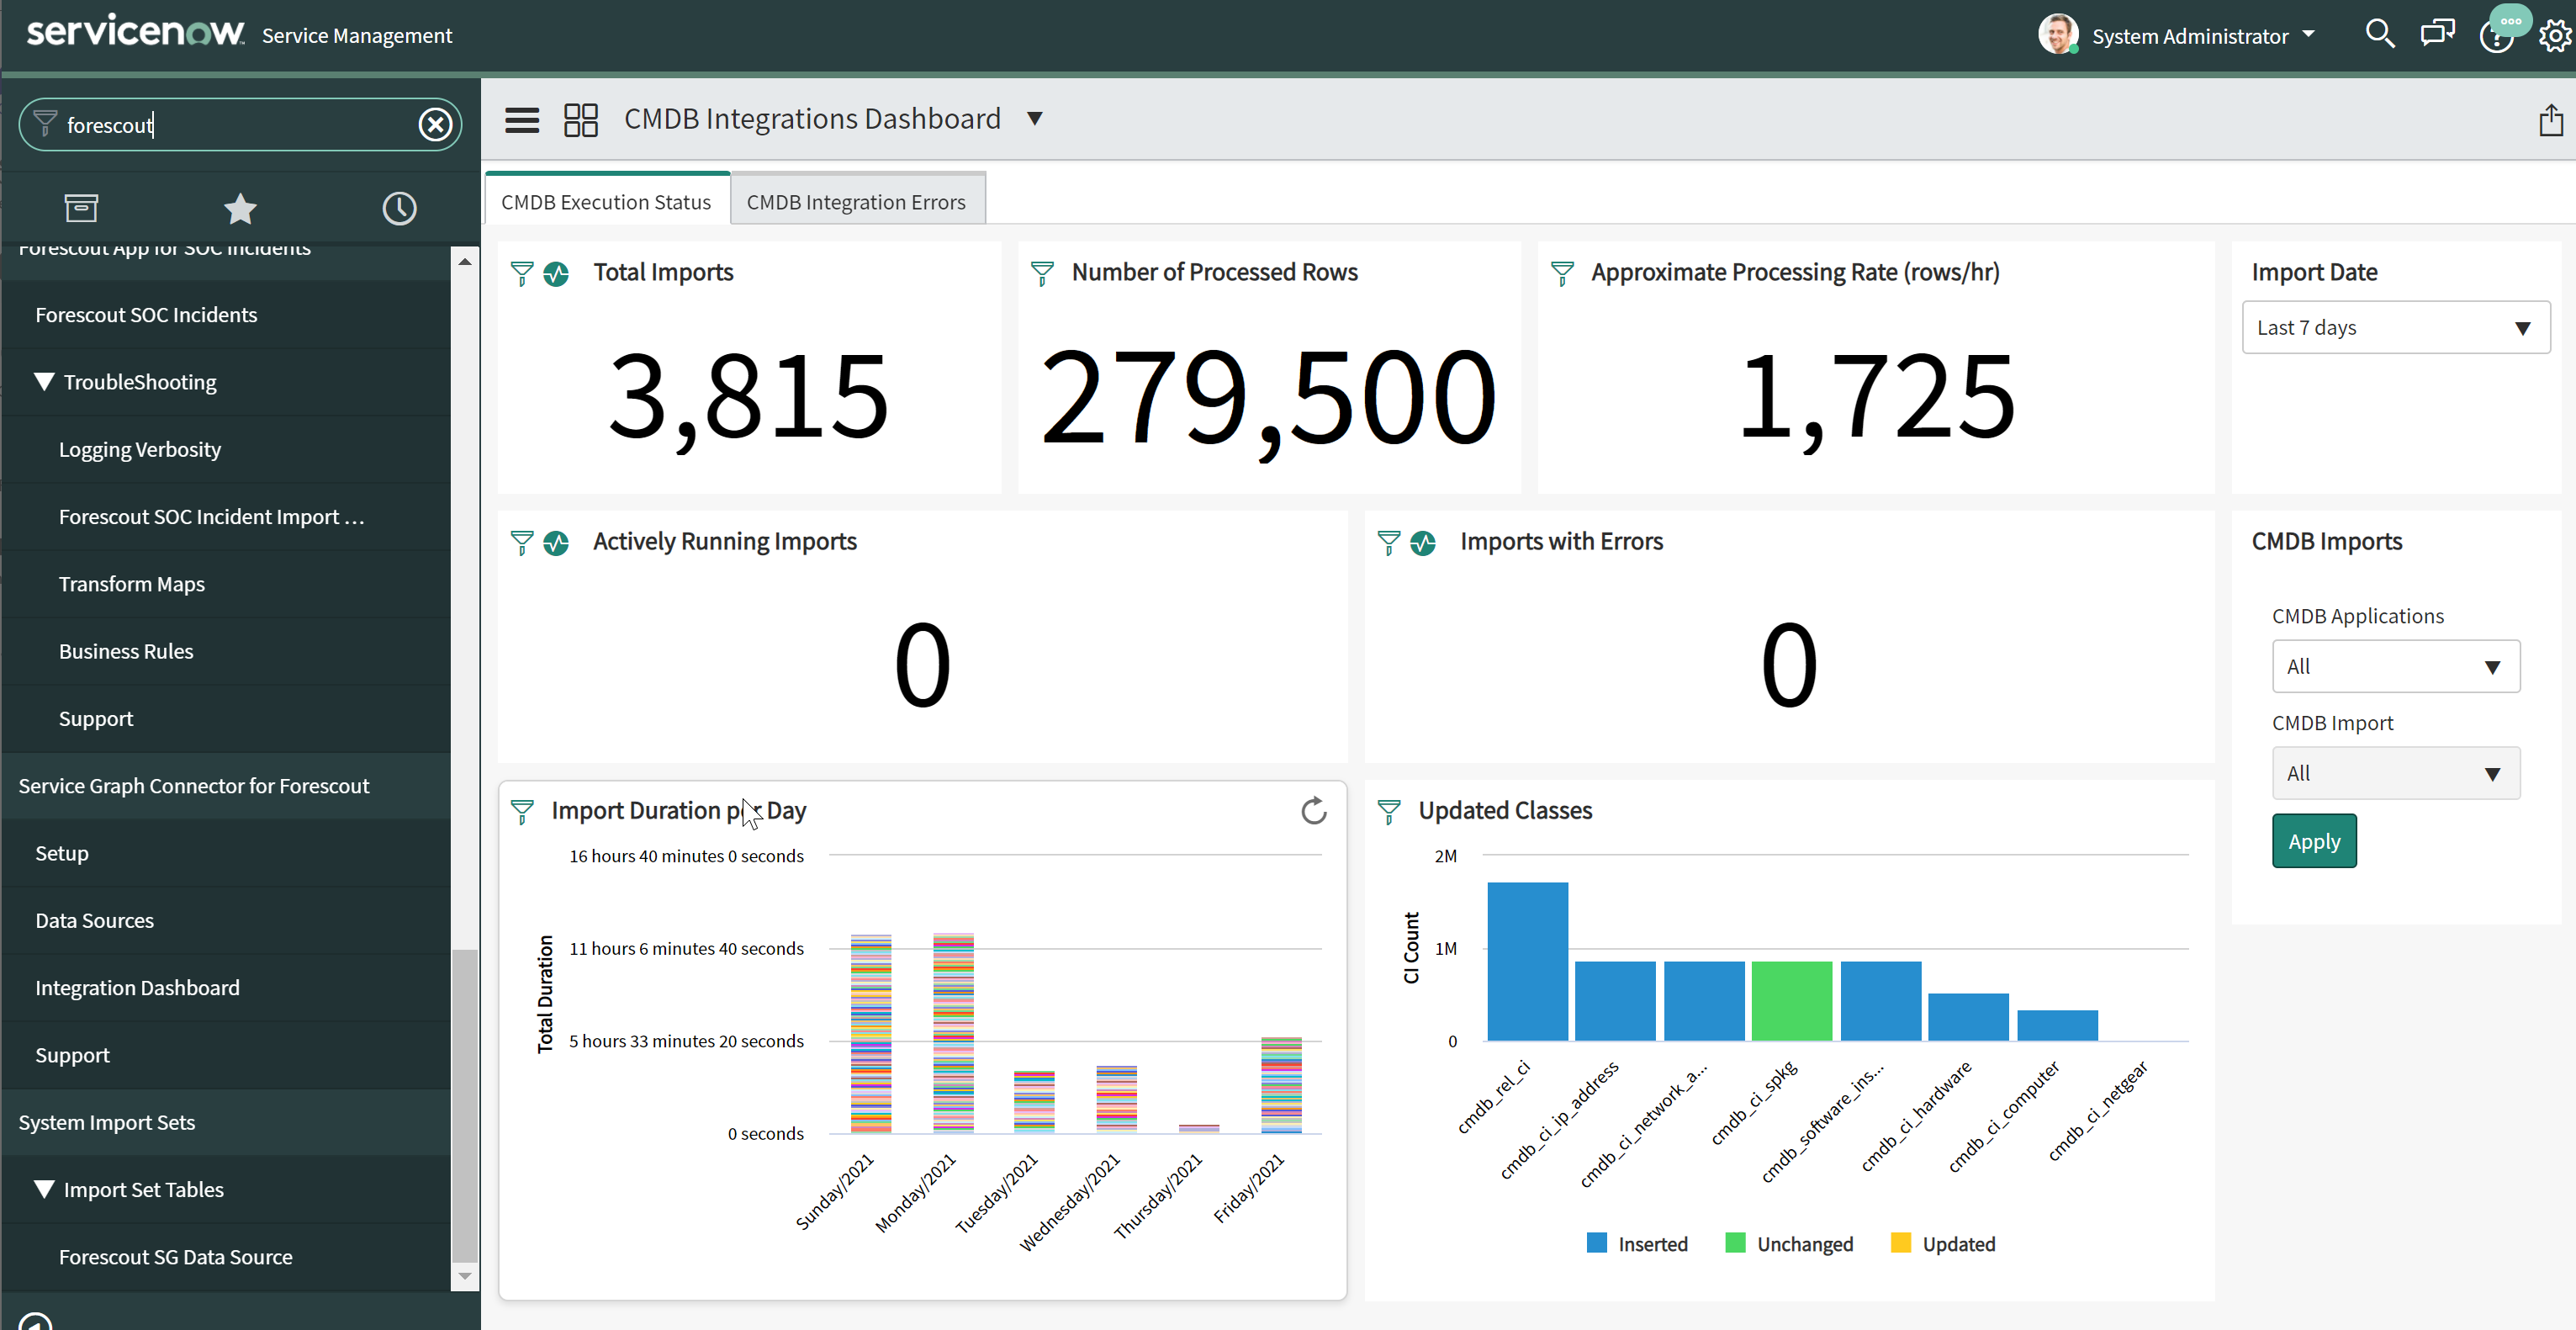This screenshot has width=2576, height=1330.
Task: Open the Favorites star tab
Action: point(240,209)
